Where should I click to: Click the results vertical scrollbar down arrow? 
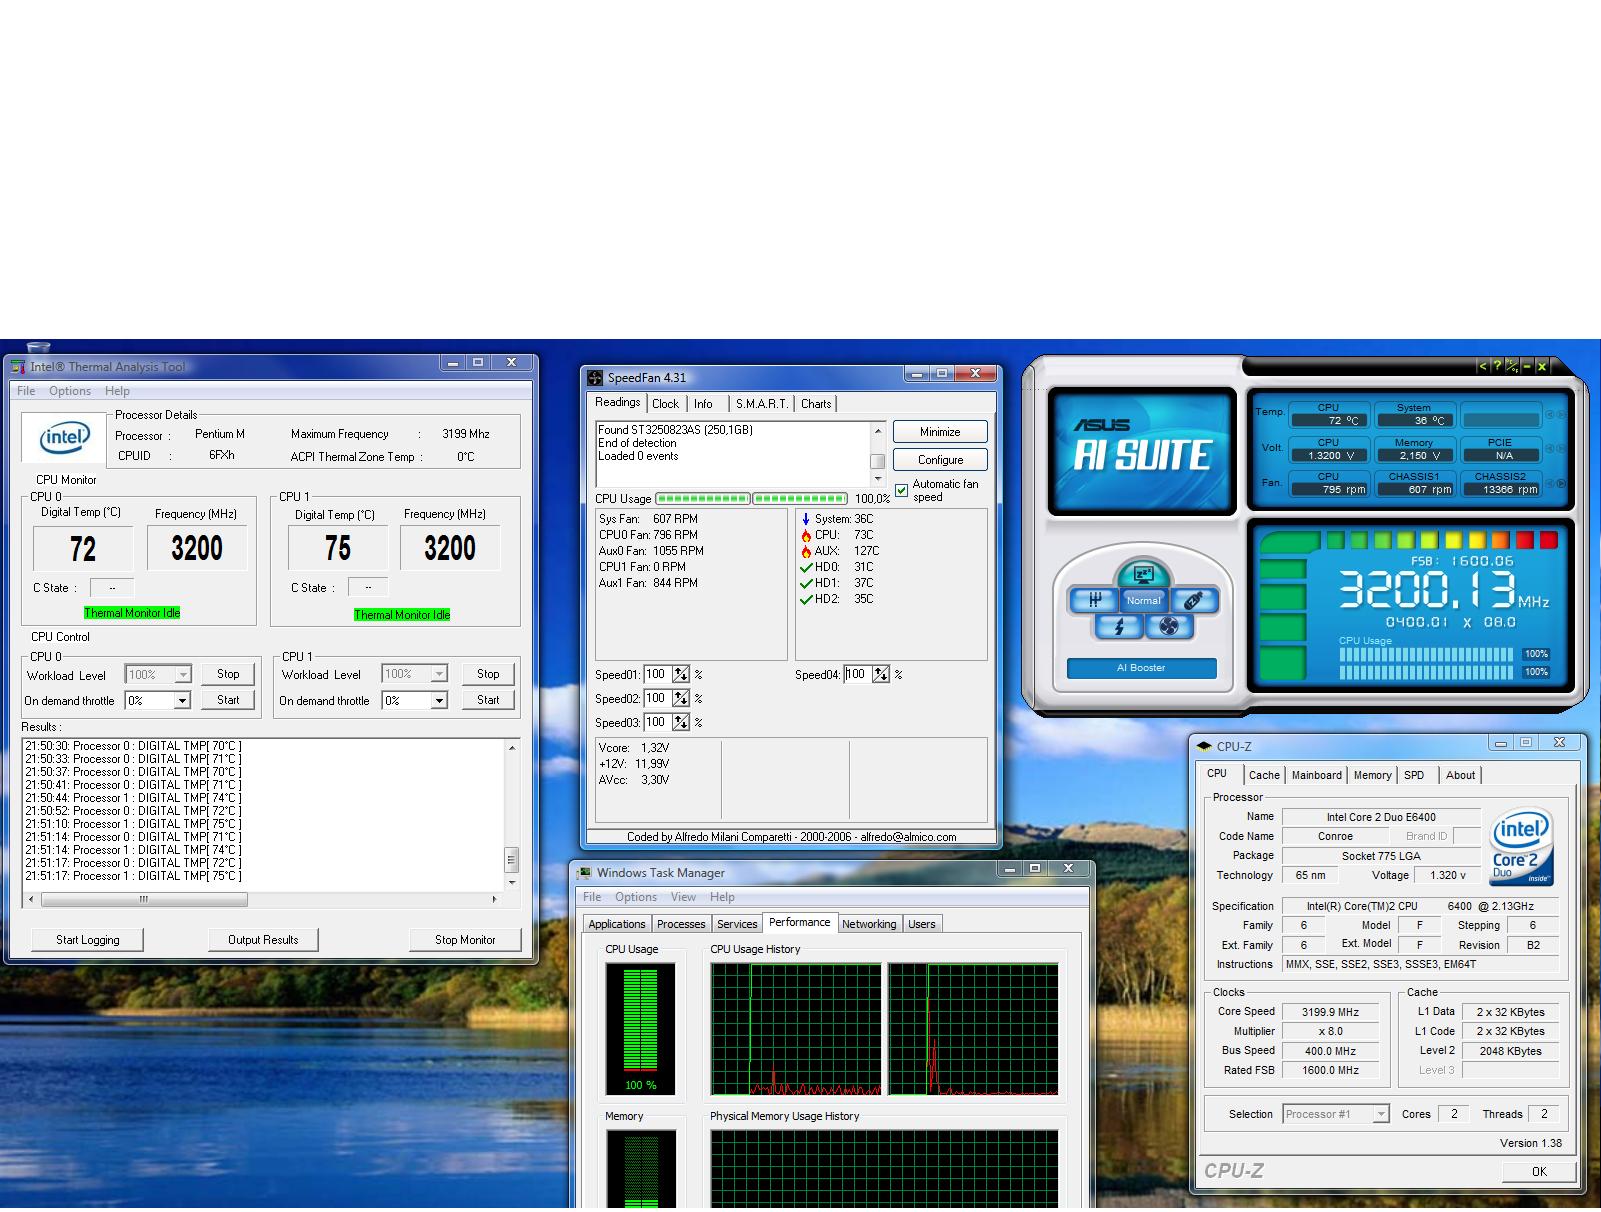tap(512, 882)
